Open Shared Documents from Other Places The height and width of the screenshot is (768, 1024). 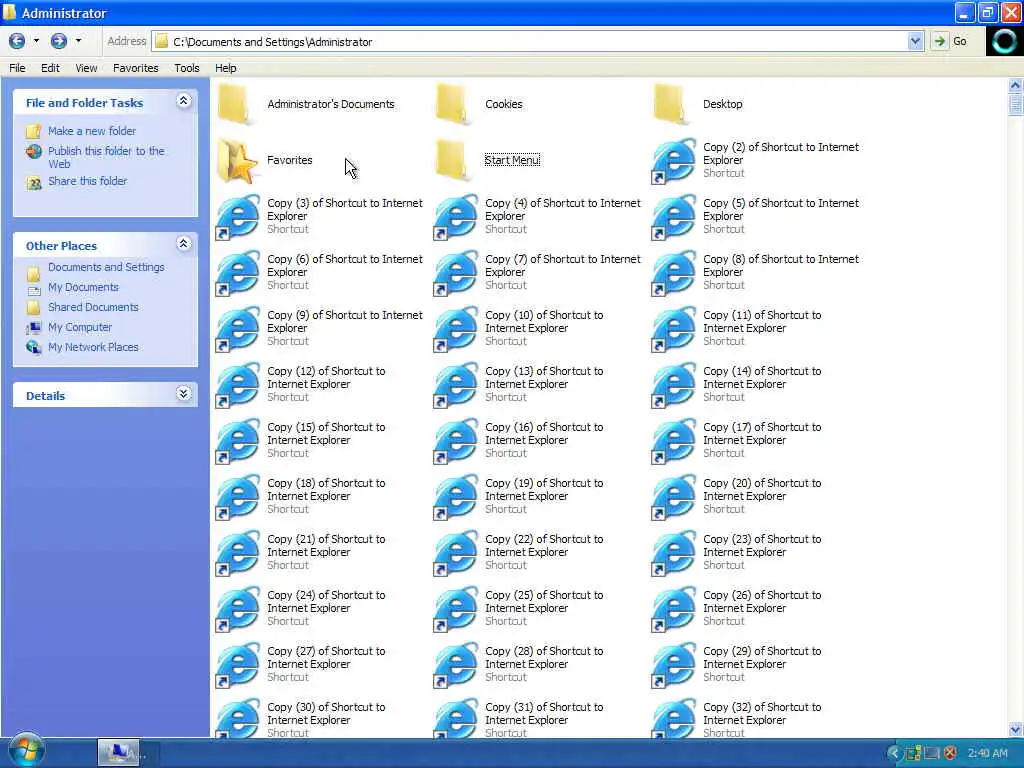click(x=93, y=307)
